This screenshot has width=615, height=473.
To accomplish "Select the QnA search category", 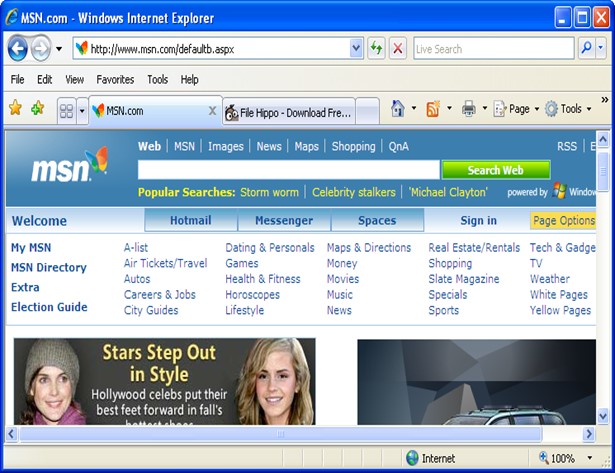I will pos(398,146).
